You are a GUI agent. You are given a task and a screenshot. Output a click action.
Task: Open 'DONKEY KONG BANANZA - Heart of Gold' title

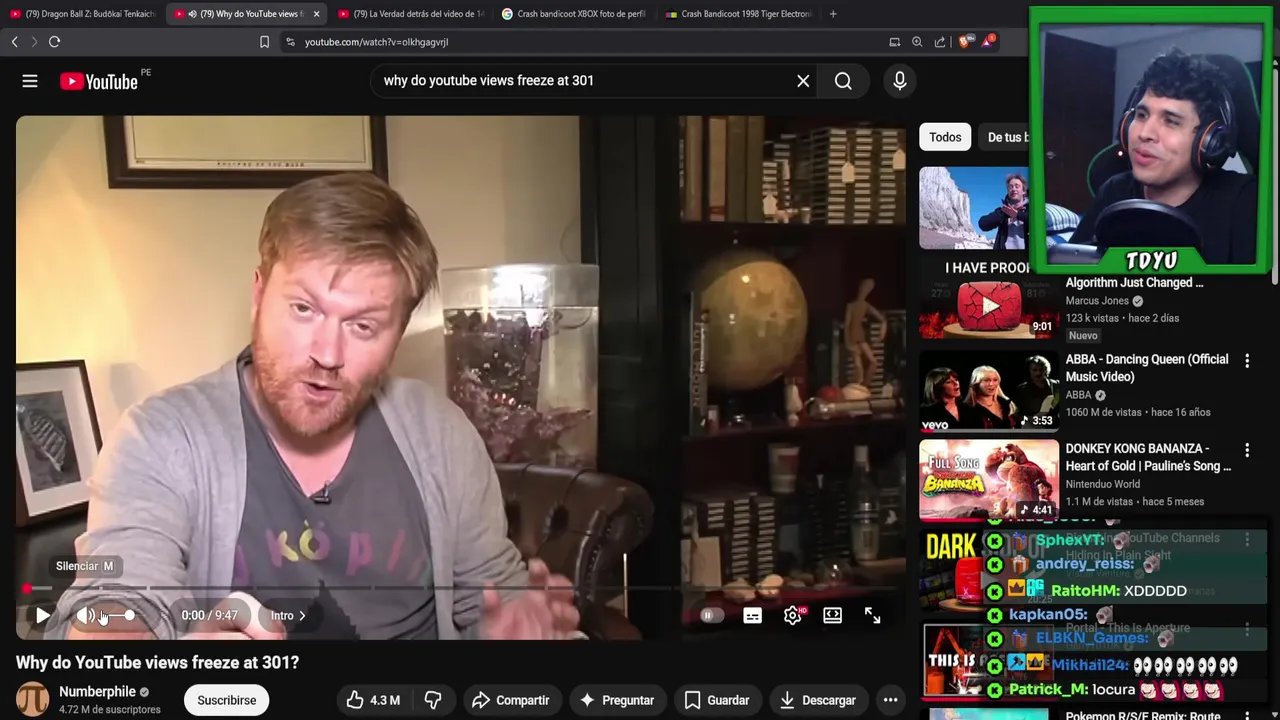(1148, 457)
